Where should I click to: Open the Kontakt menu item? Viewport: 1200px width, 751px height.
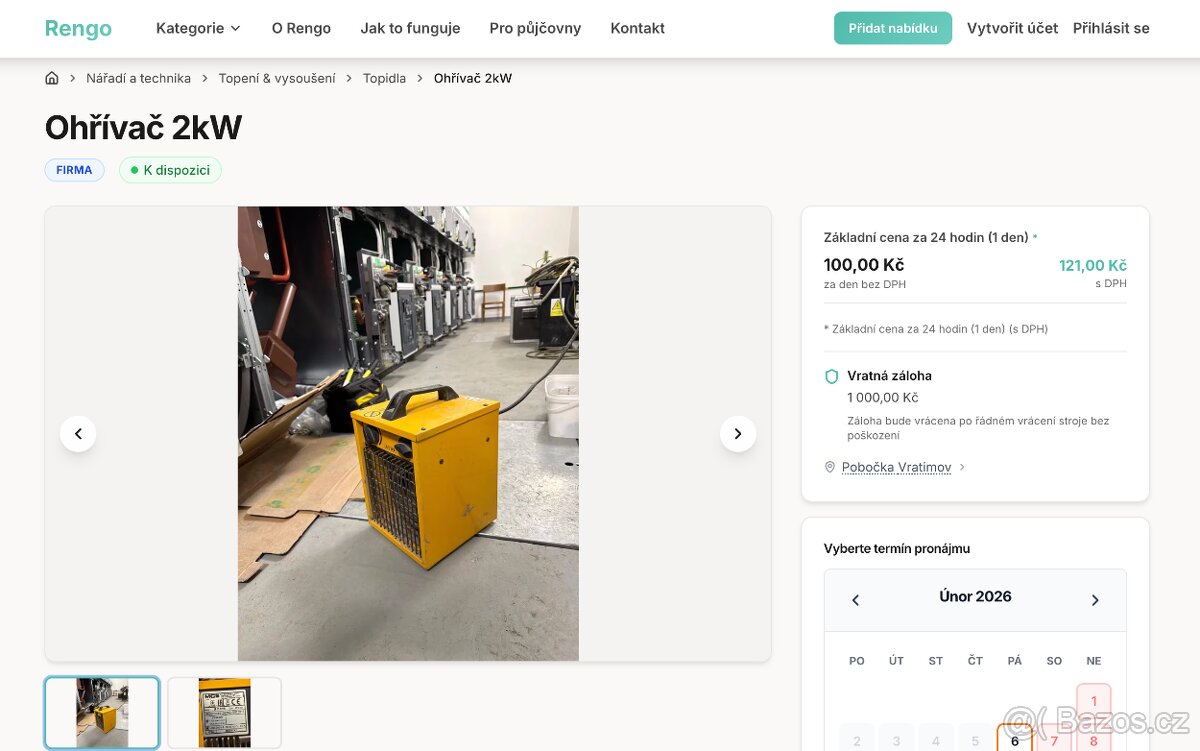pyautogui.click(x=637, y=28)
